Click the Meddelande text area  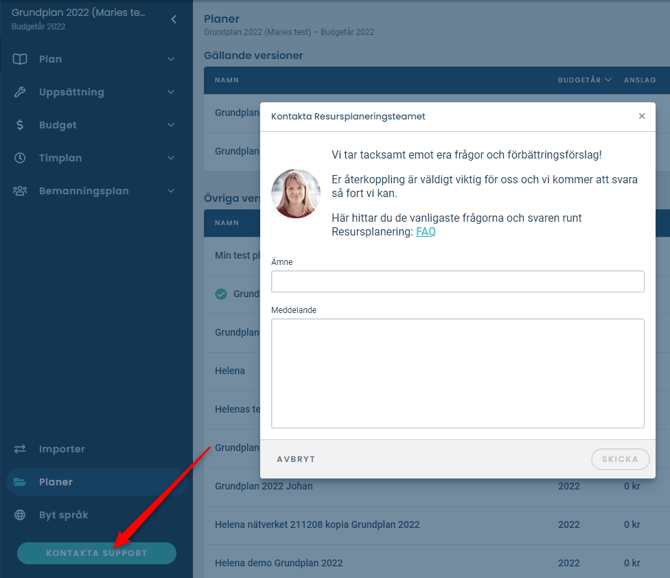tap(458, 373)
